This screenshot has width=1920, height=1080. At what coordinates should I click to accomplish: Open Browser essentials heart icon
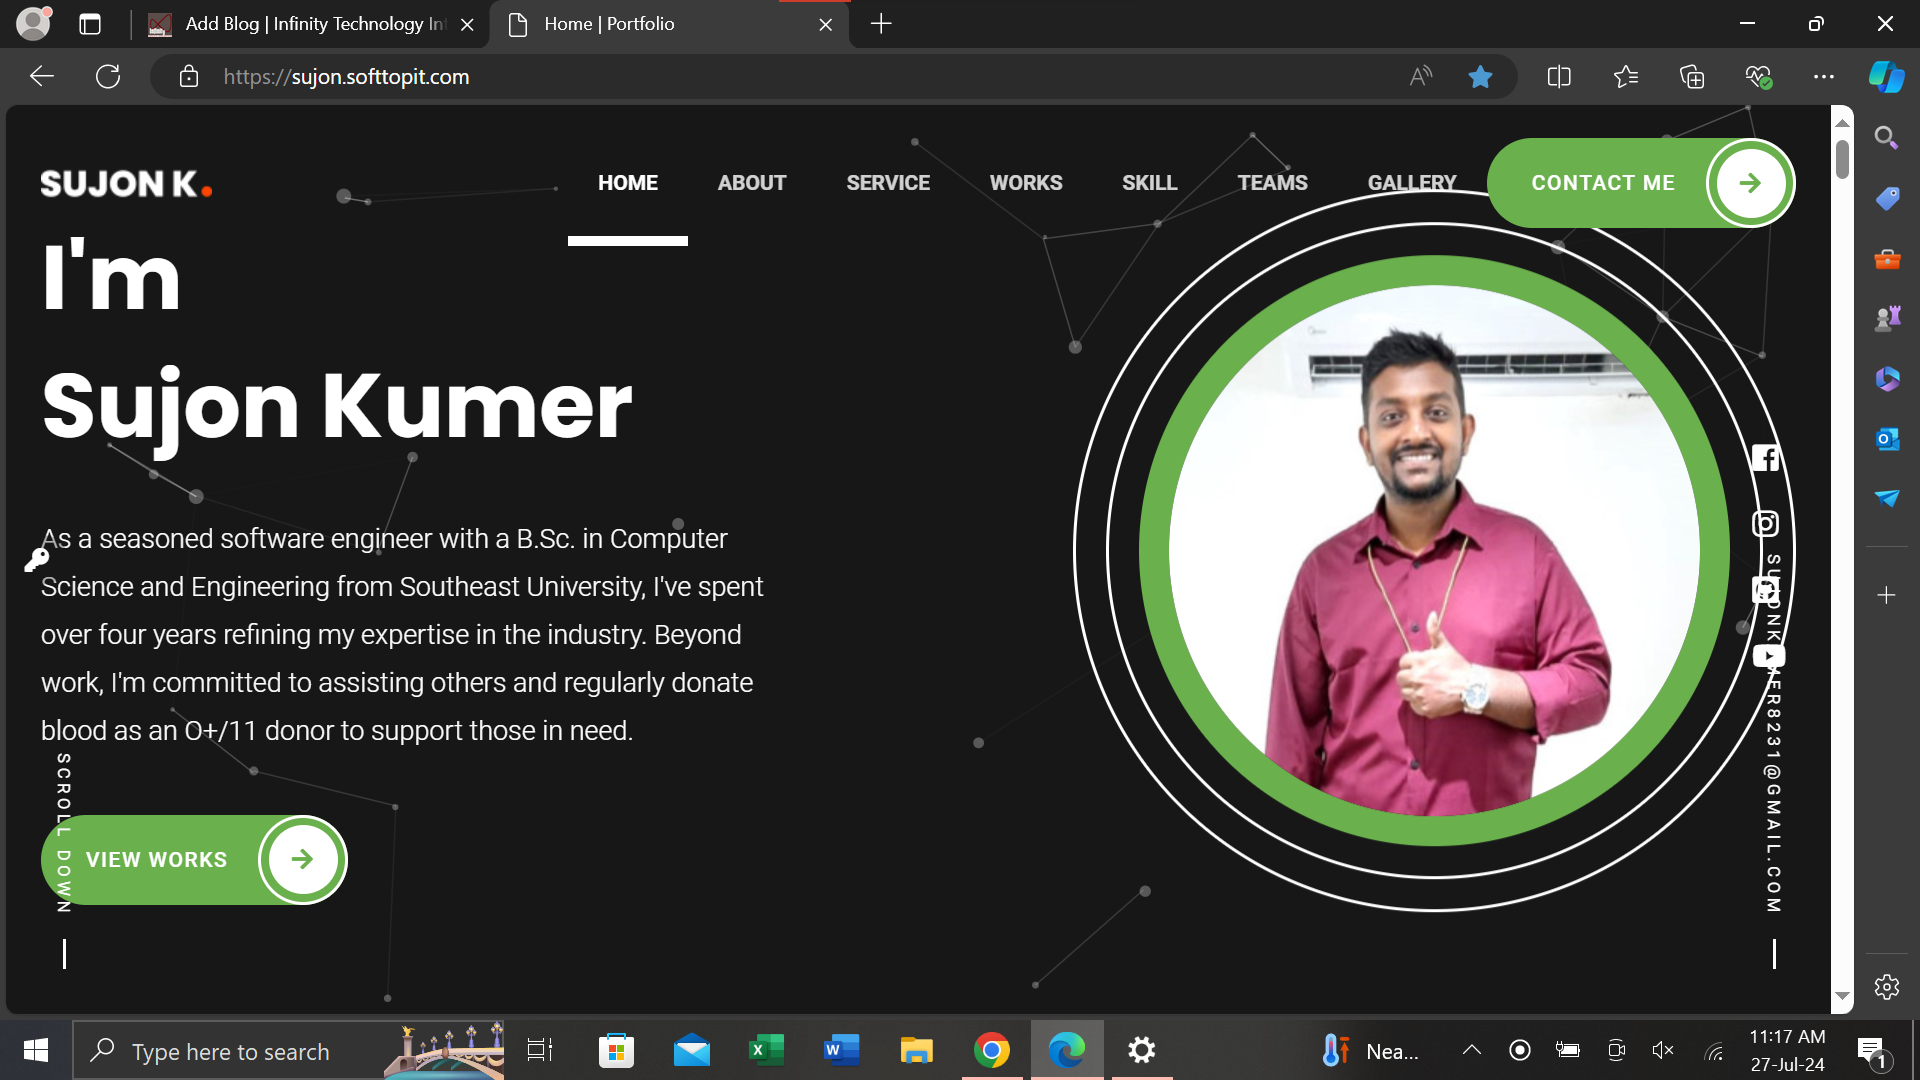tap(1758, 76)
